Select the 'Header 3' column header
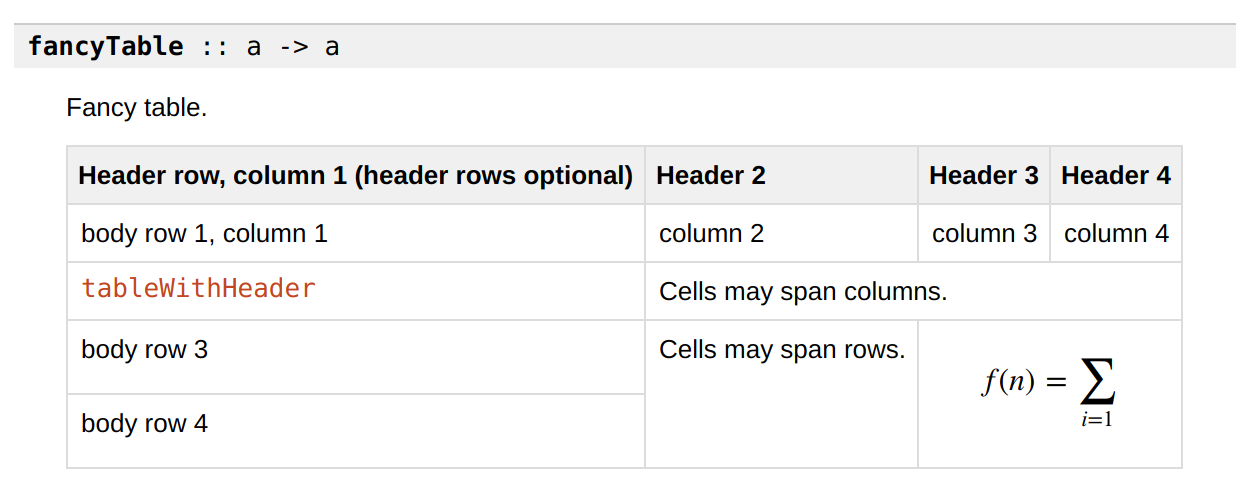Viewport: 1236px width, 500px height. [984, 176]
